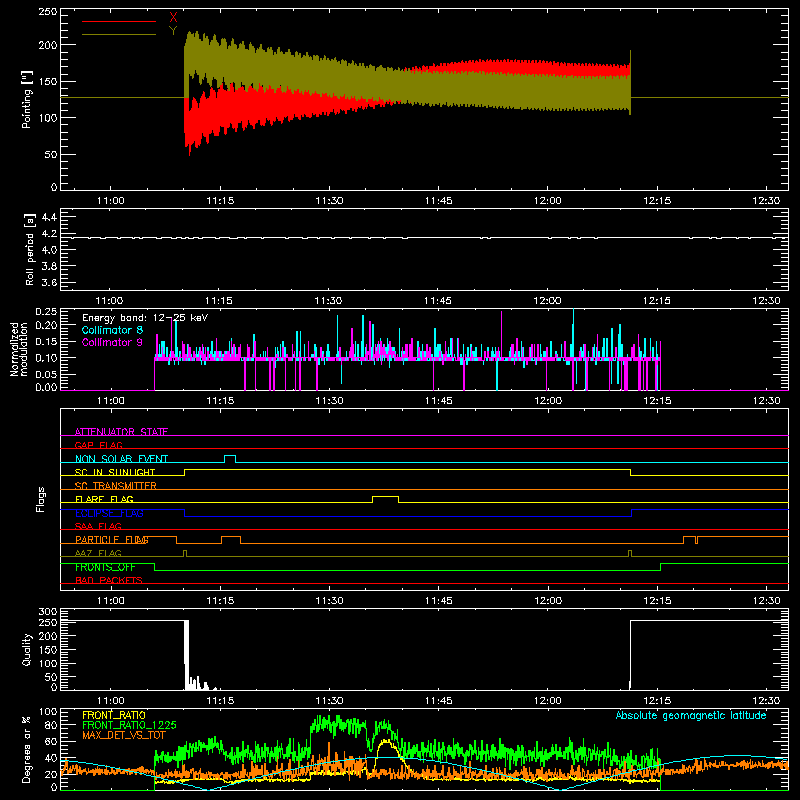Click the red X legend label
The height and width of the screenshot is (800, 800).
click(x=173, y=18)
